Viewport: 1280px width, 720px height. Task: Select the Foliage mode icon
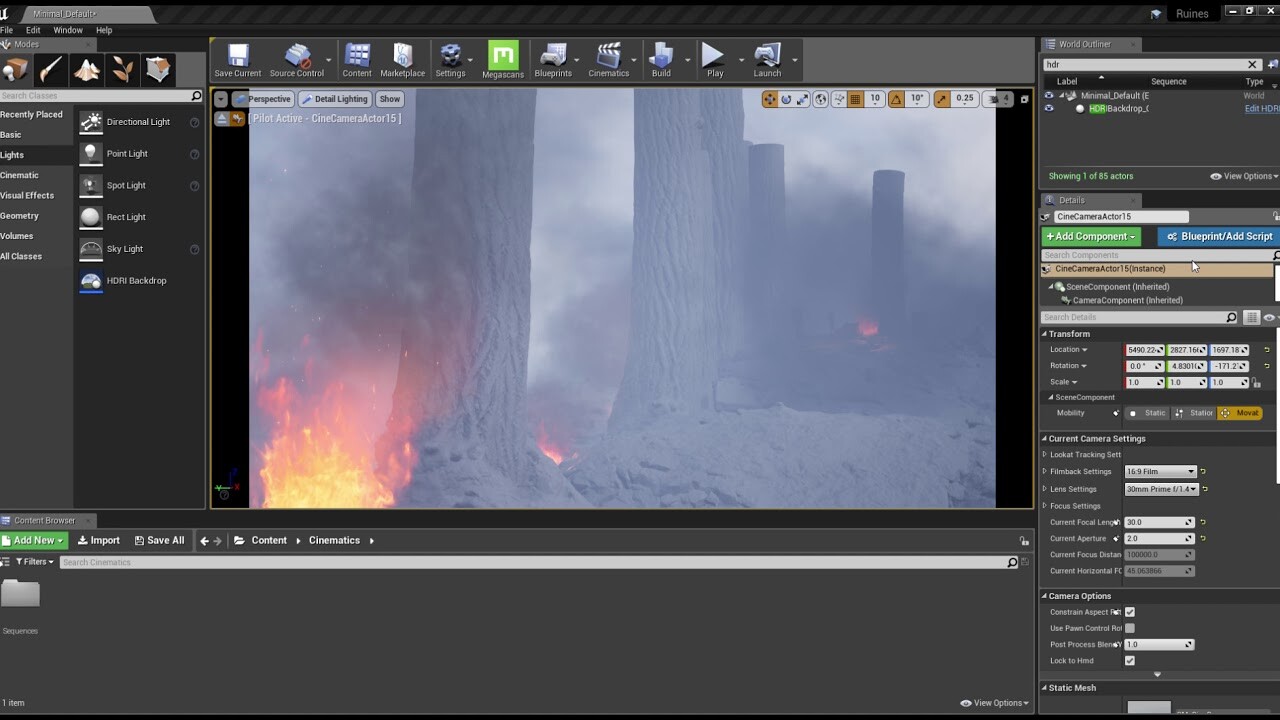pos(122,70)
